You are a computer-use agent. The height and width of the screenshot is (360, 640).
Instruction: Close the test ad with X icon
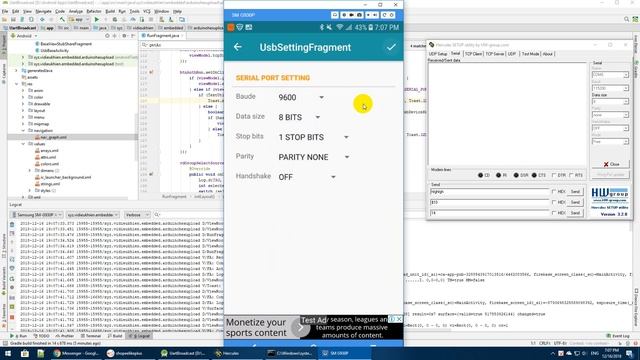pos(400,319)
